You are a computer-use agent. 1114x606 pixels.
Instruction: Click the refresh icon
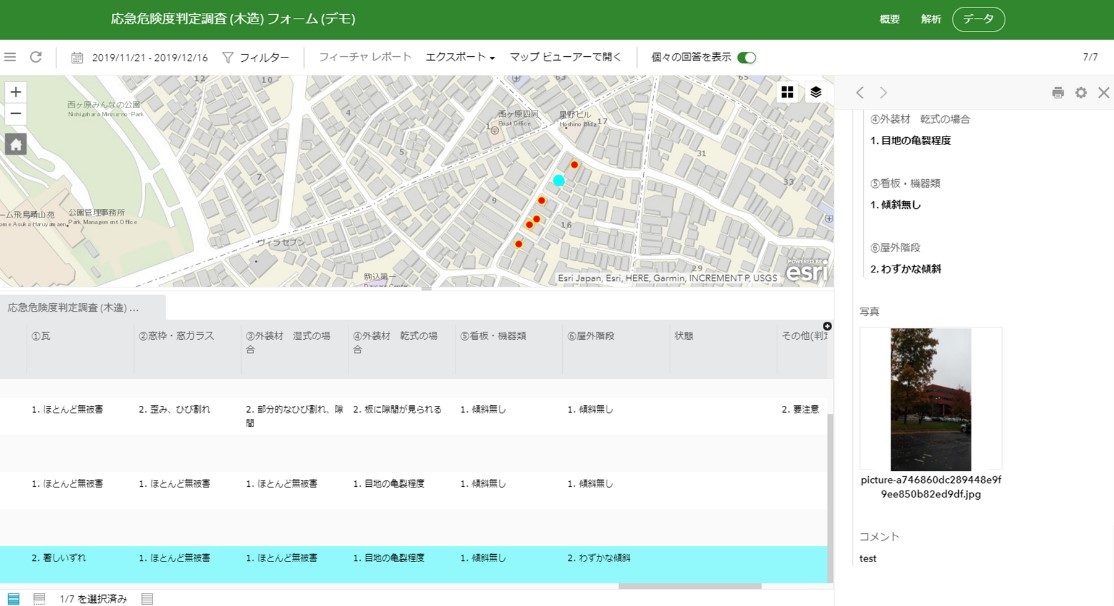[x=36, y=57]
